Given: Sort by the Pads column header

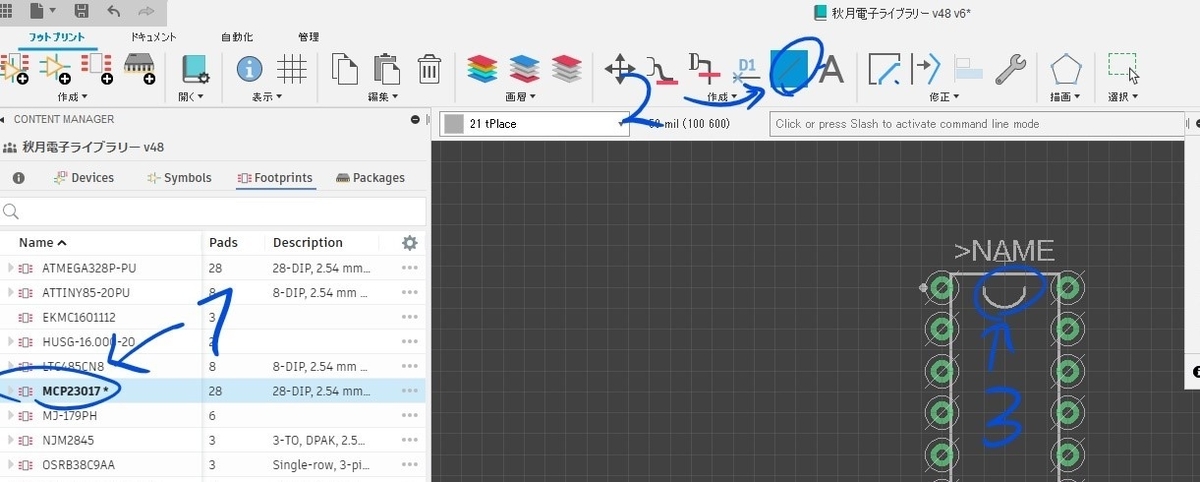Looking at the screenshot, I should (x=224, y=243).
